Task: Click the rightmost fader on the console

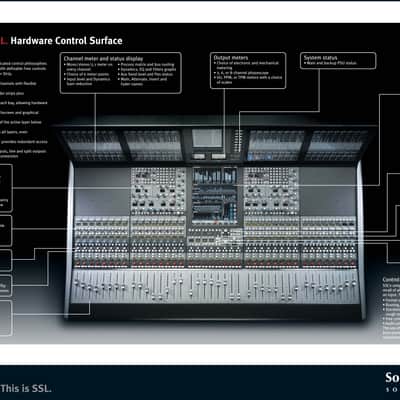Action: (354, 284)
